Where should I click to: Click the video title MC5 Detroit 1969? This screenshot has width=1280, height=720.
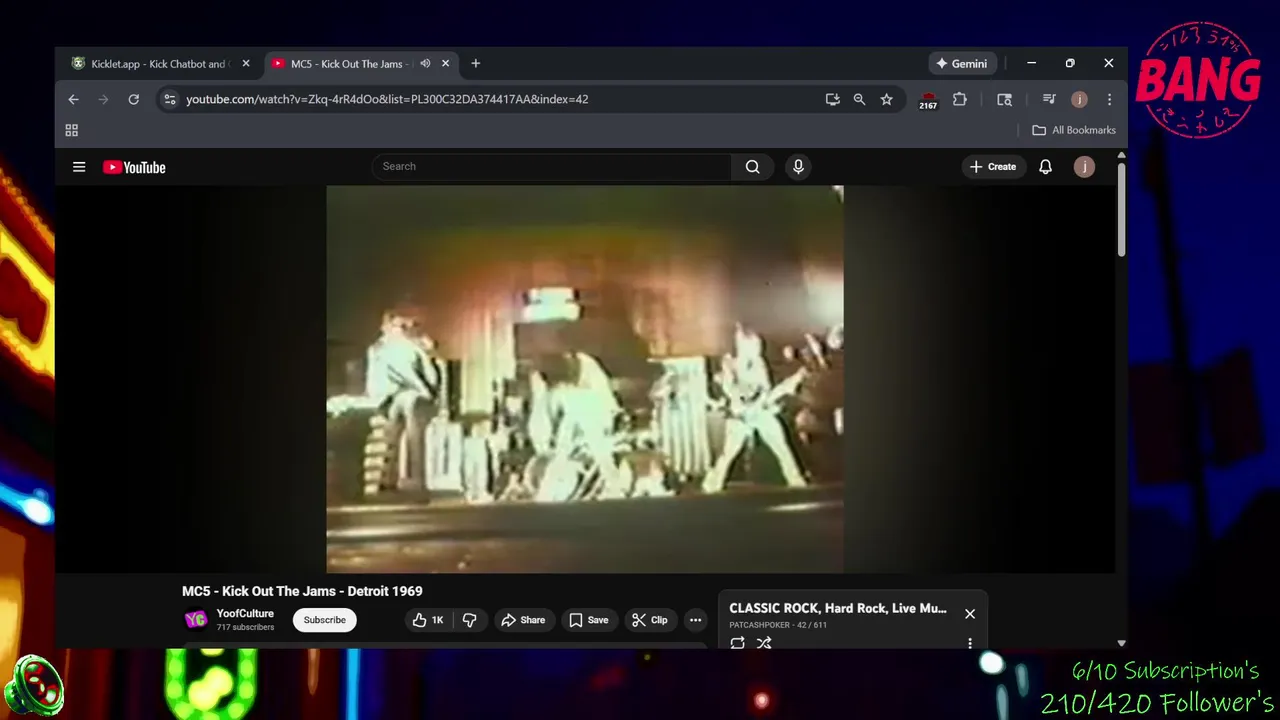click(302, 592)
